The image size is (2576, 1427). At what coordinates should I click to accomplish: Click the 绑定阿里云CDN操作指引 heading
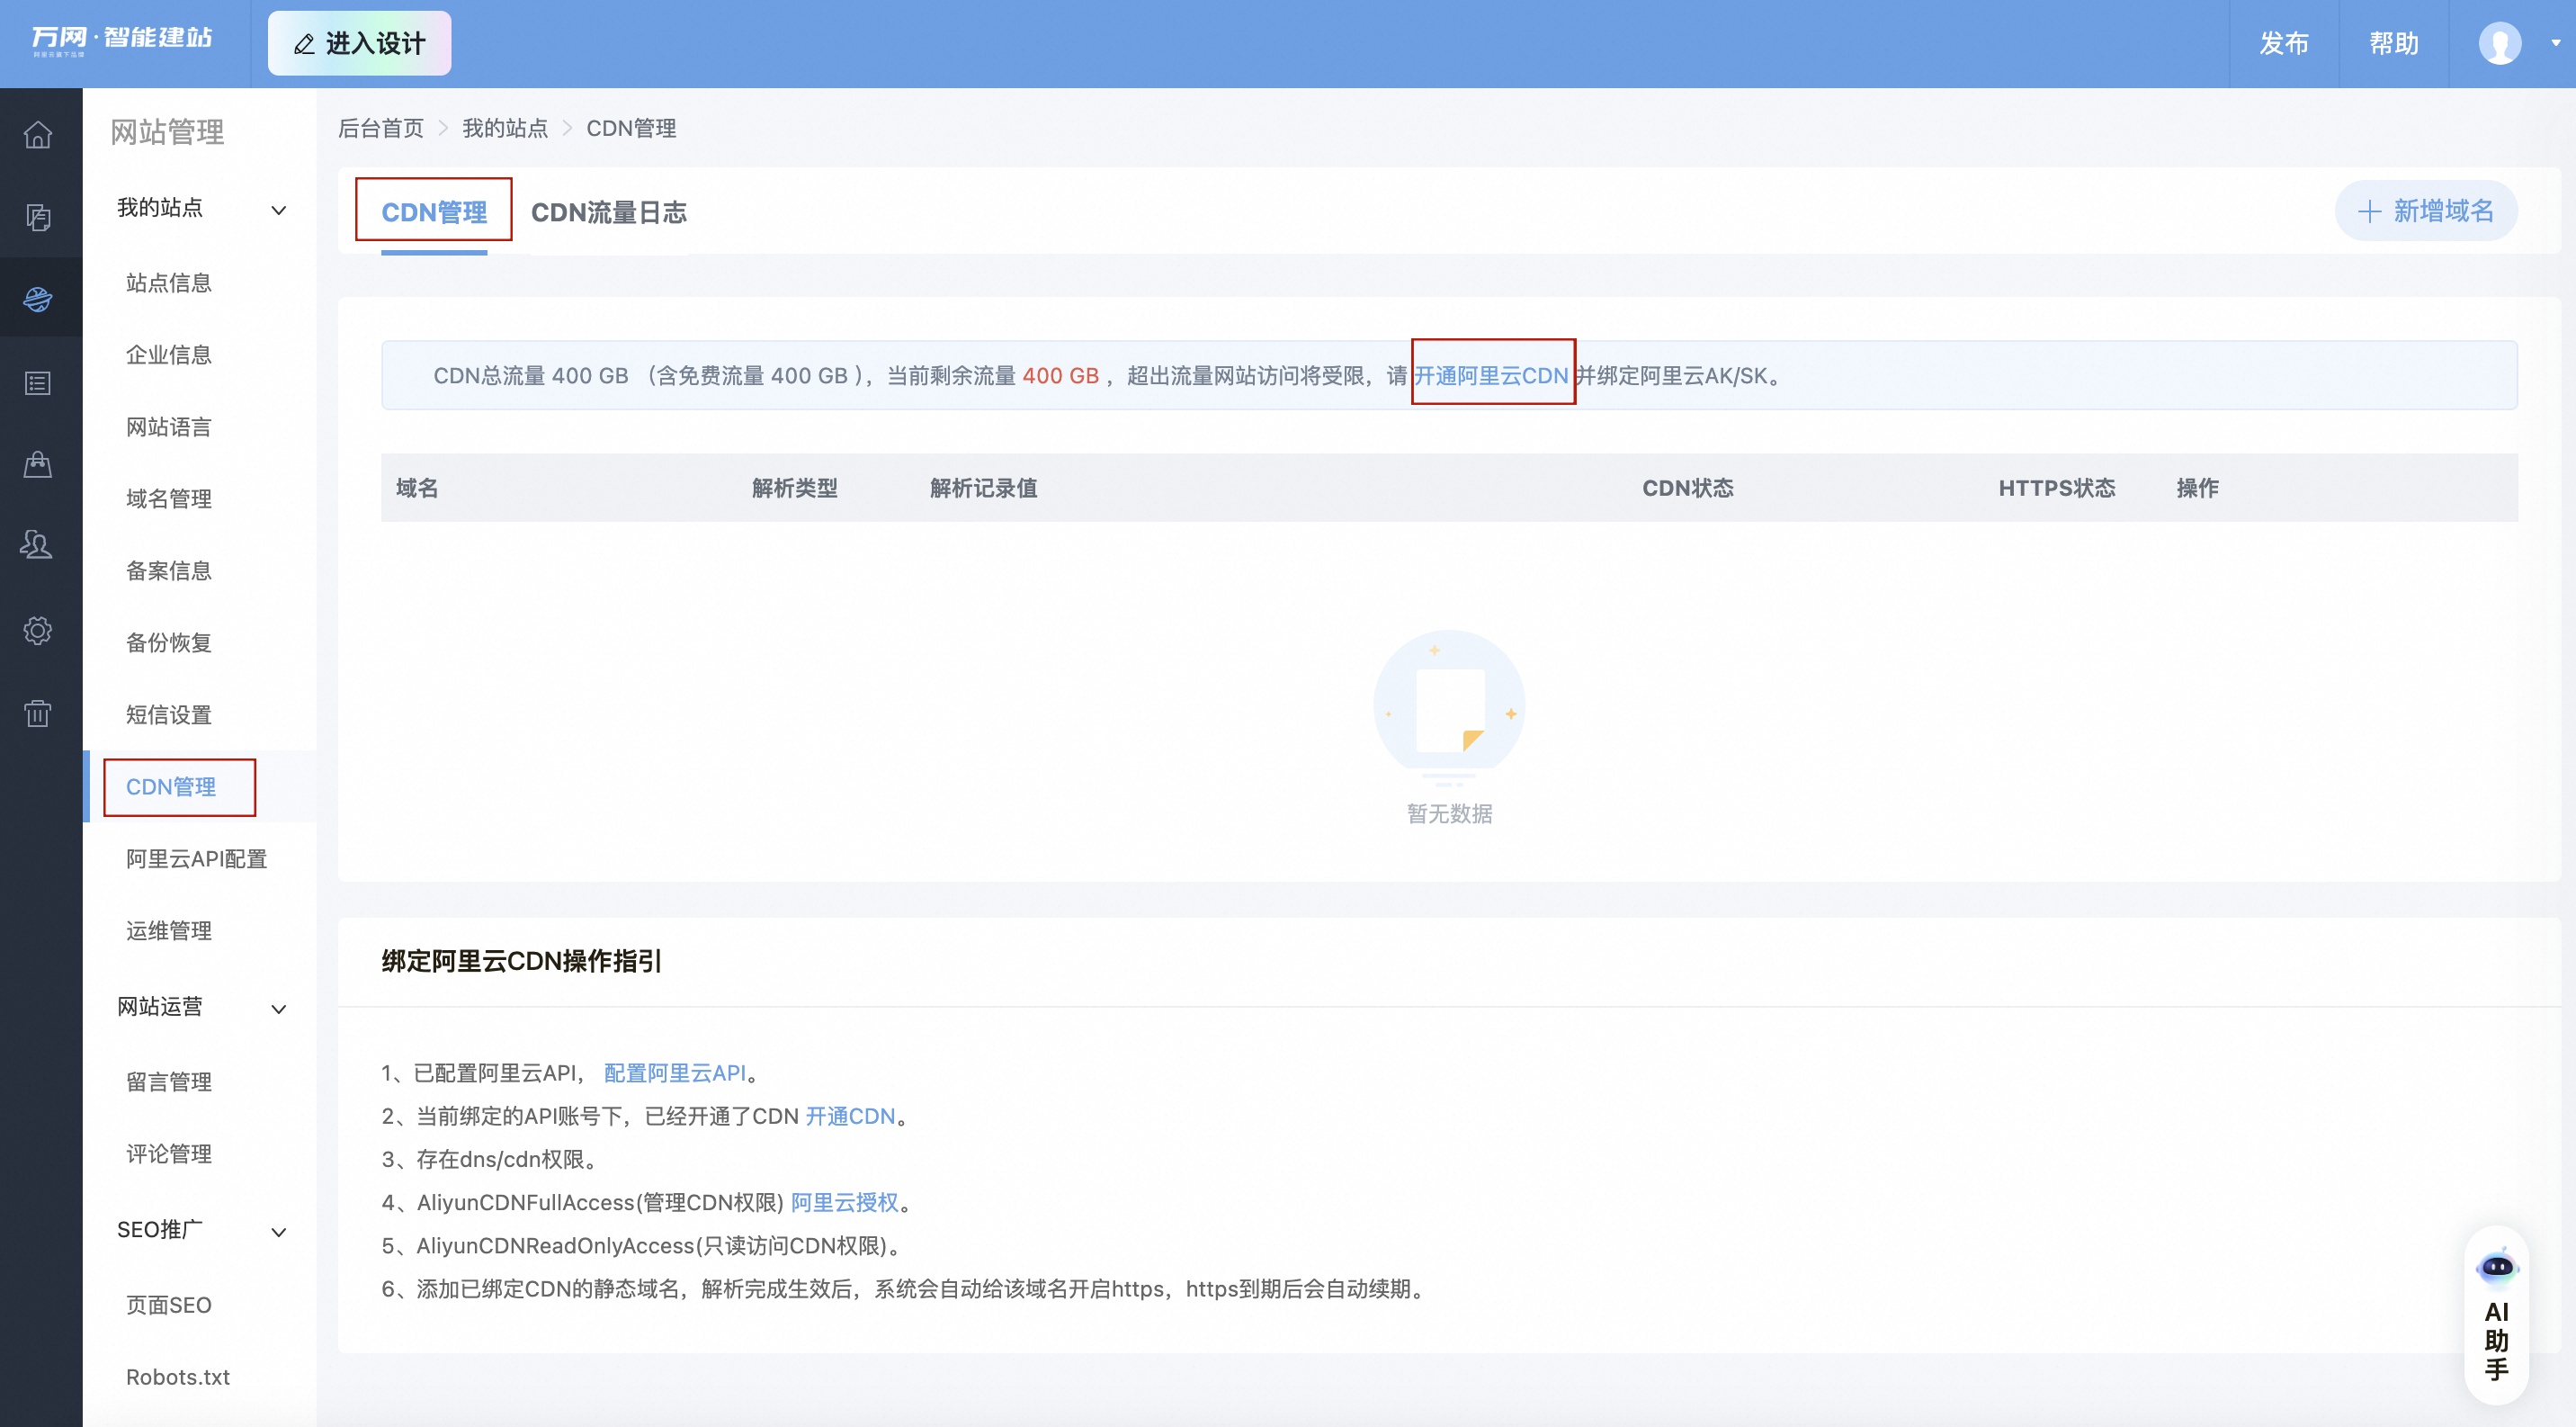pos(521,961)
